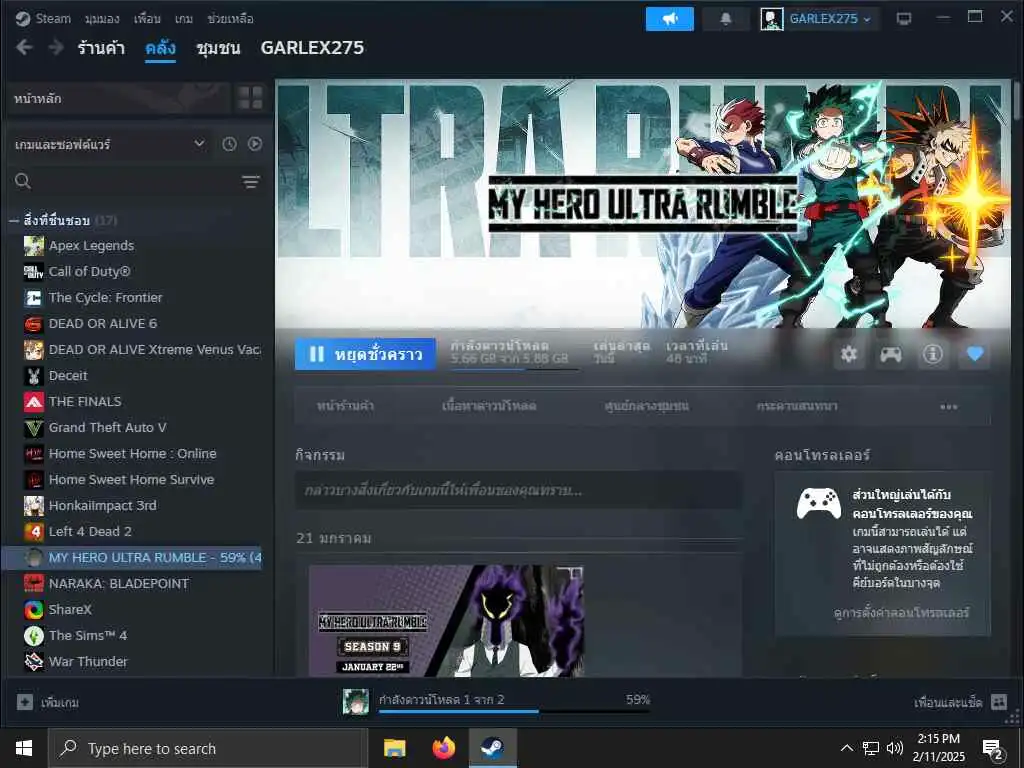Open the มุมมอง view menu
The height and width of the screenshot is (768, 1024).
click(102, 19)
